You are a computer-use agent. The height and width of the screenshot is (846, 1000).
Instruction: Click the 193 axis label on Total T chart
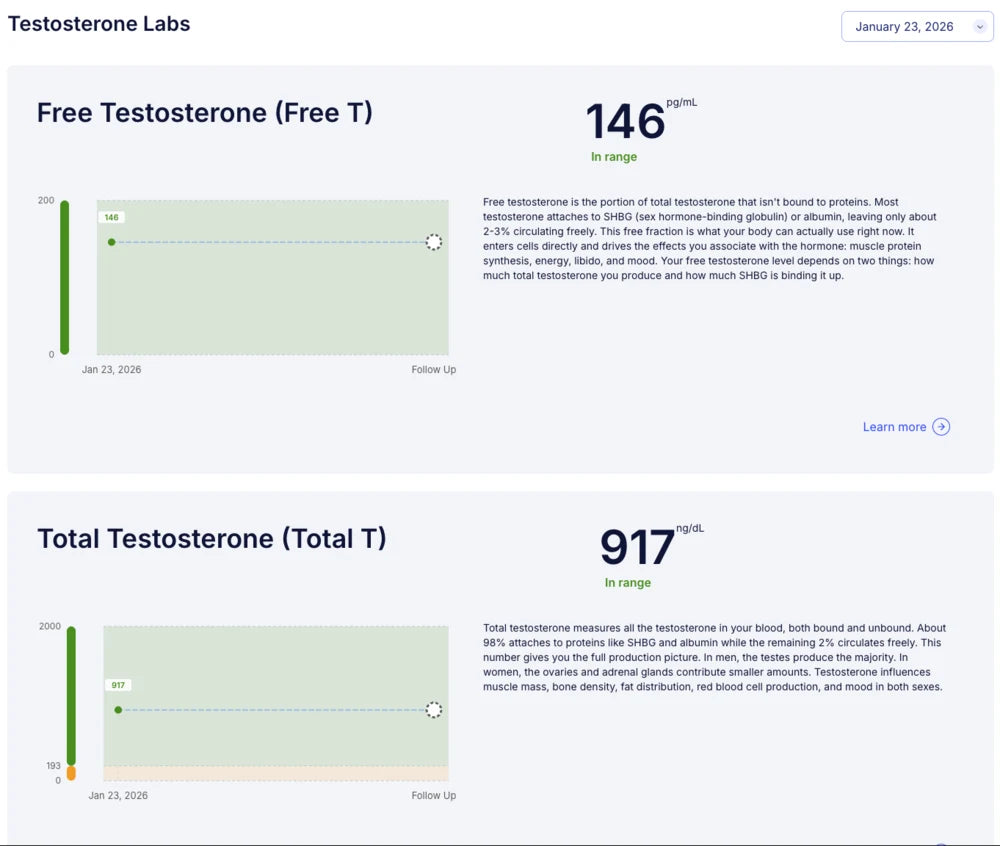[x=53, y=766]
